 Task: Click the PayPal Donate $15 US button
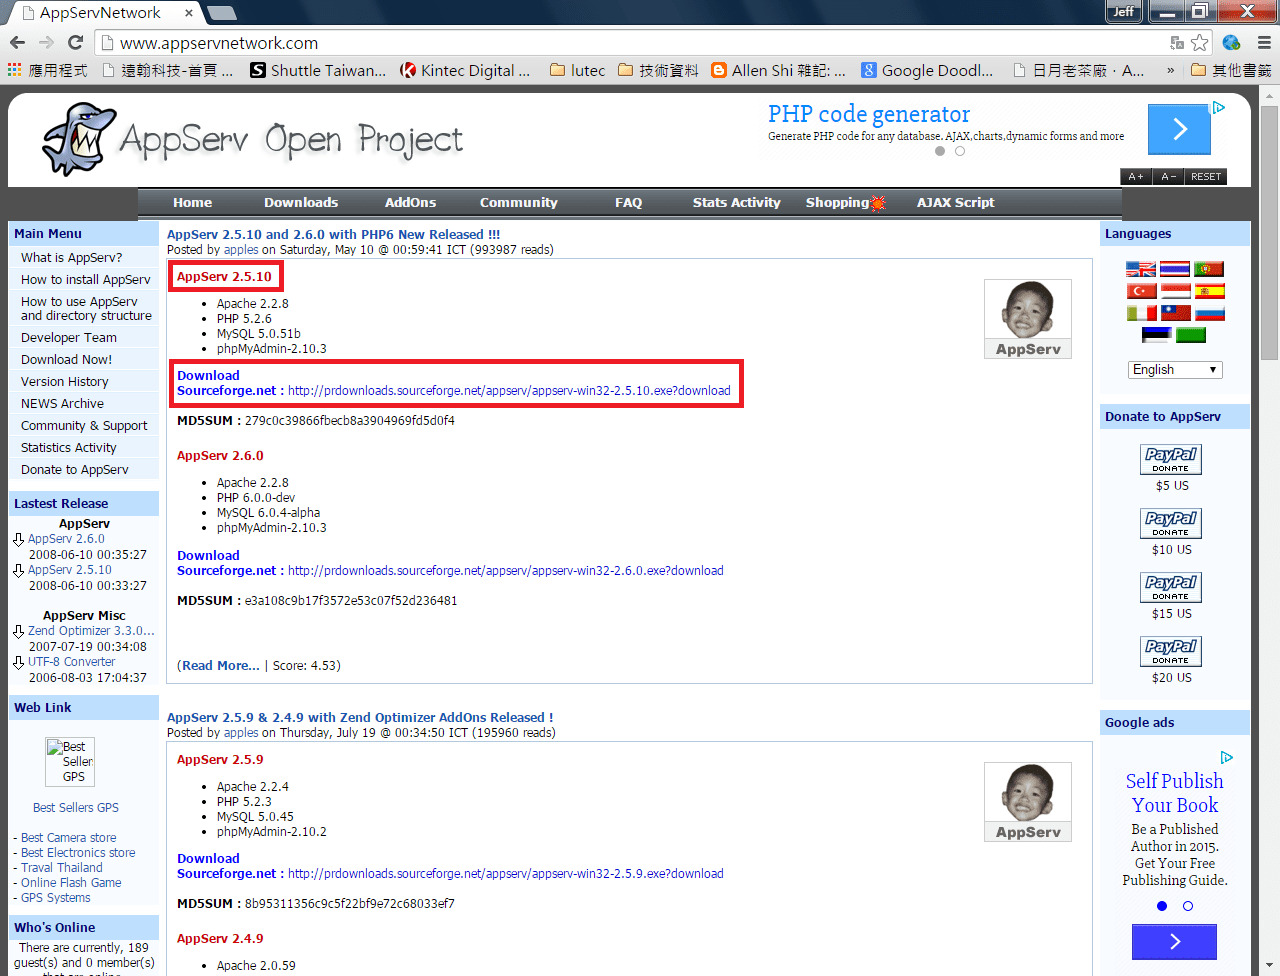pos(1171,587)
